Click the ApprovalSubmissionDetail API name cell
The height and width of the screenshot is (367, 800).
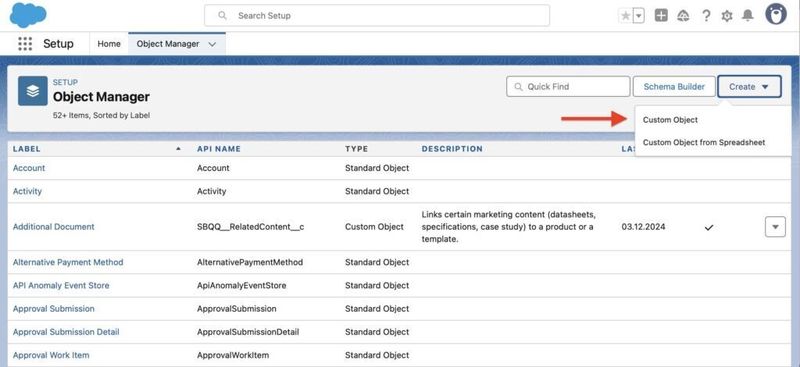(x=248, y=332)
